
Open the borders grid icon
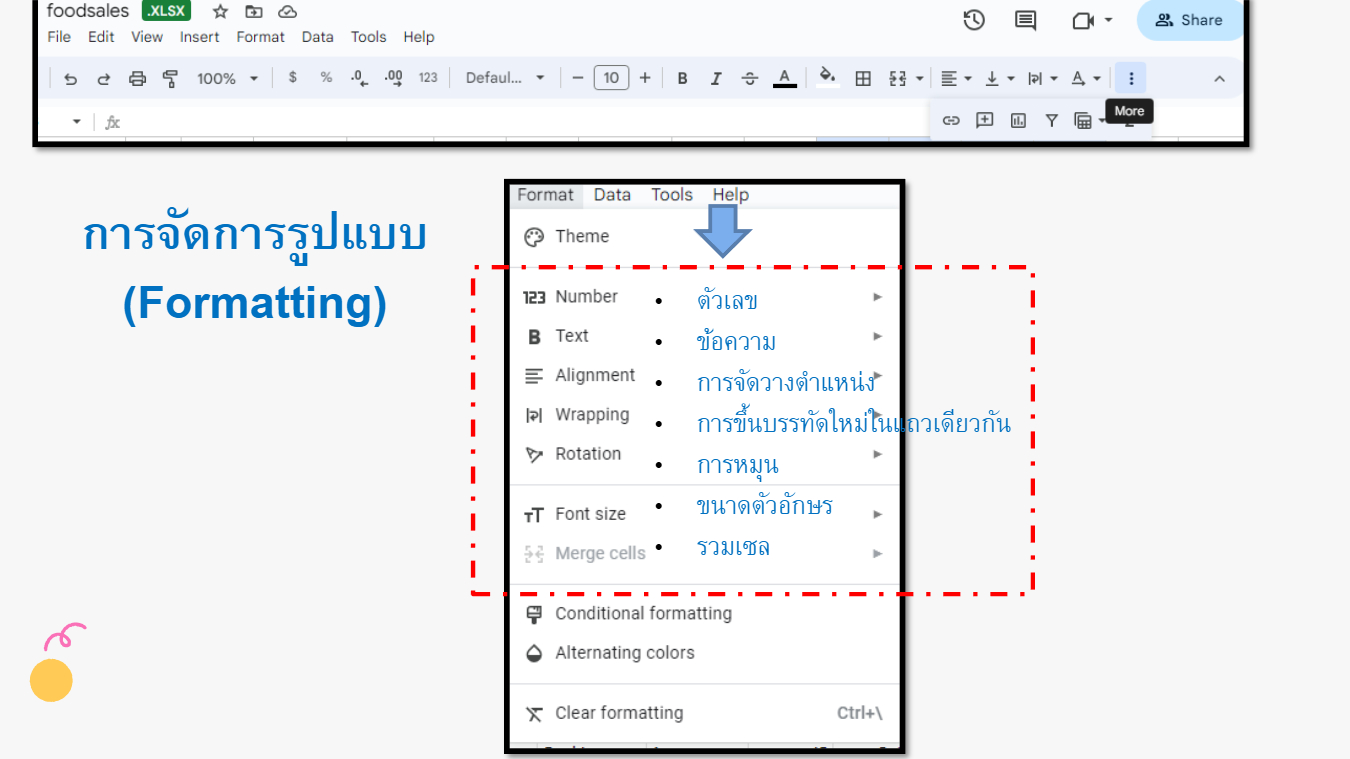tap(863, 78)
